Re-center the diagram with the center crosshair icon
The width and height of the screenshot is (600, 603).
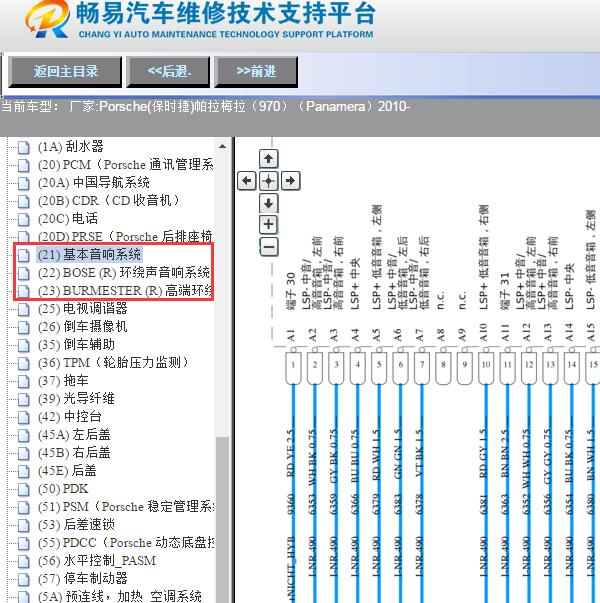point(268,181)
